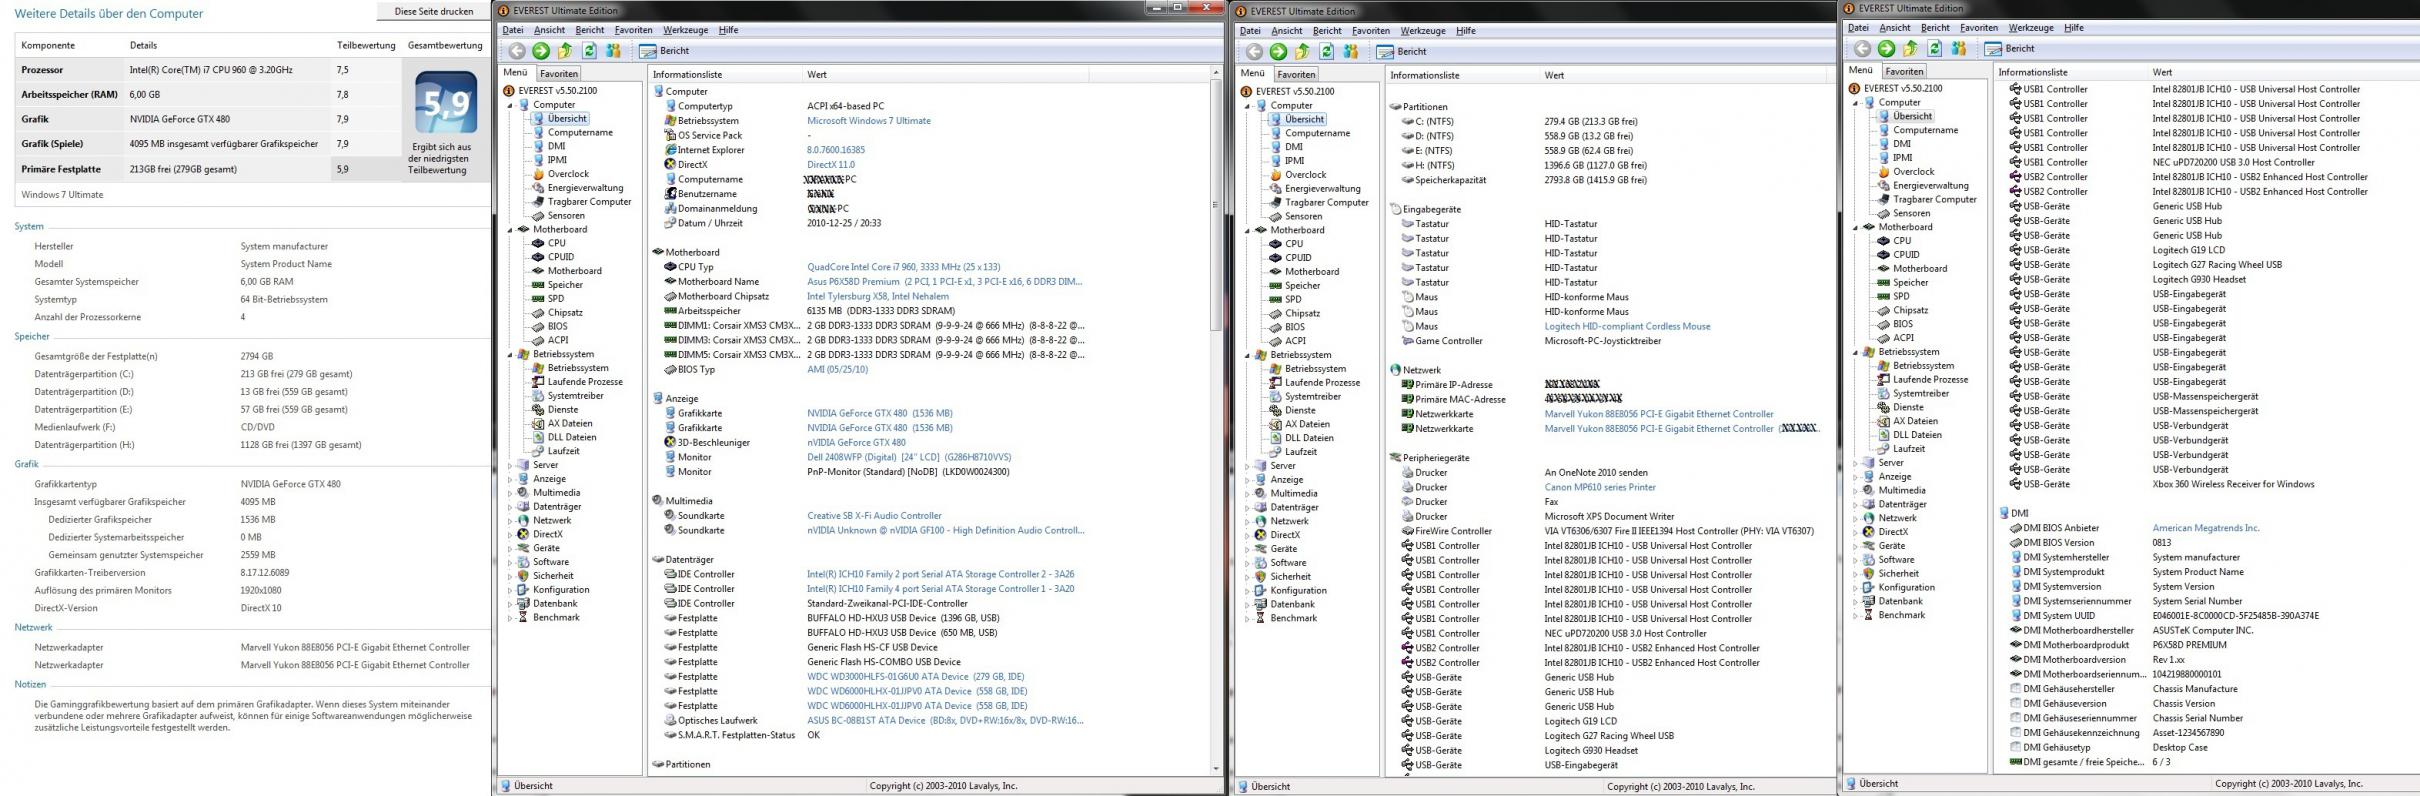This screenshot has height=796, width=2420.
Task: Open Ansicht menu in middle EVEREST window
Action: 1286,31
